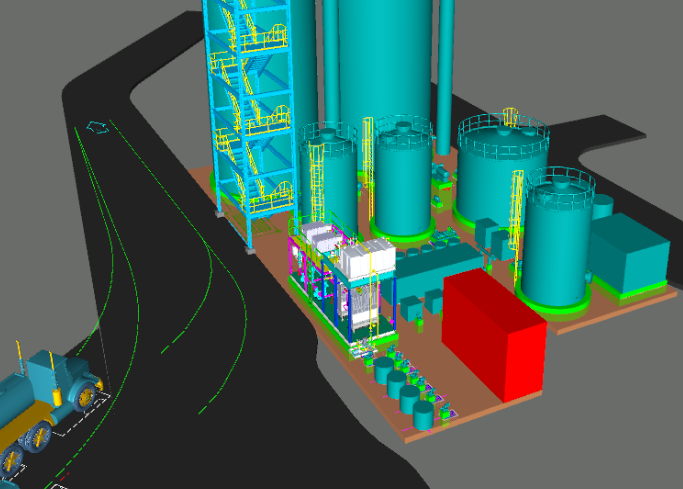Click the white arrow marker on the road
This screenshot has height=489, width=683.
(x=98, y=127)
